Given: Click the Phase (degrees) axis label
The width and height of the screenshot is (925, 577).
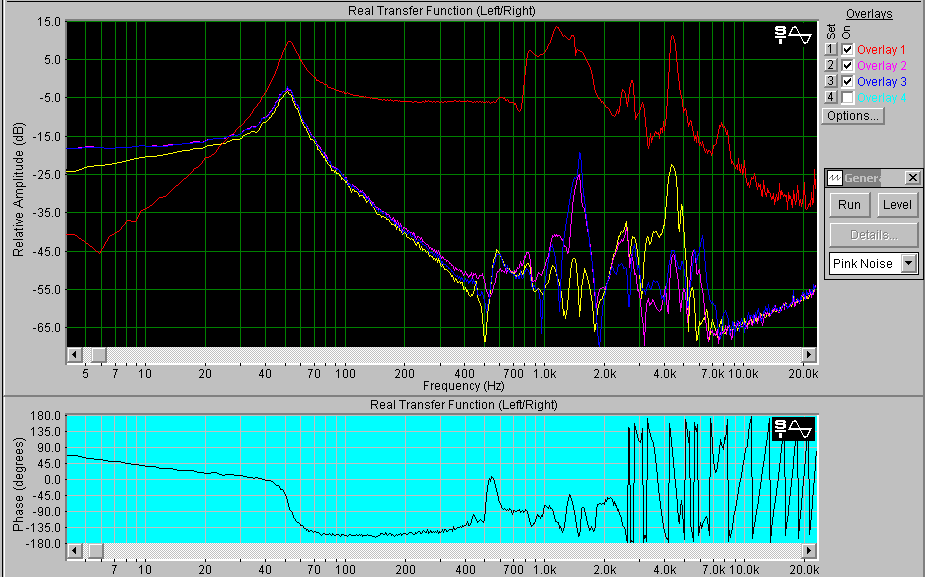Looking at the screenshot, I should click(x=18, y=484).
